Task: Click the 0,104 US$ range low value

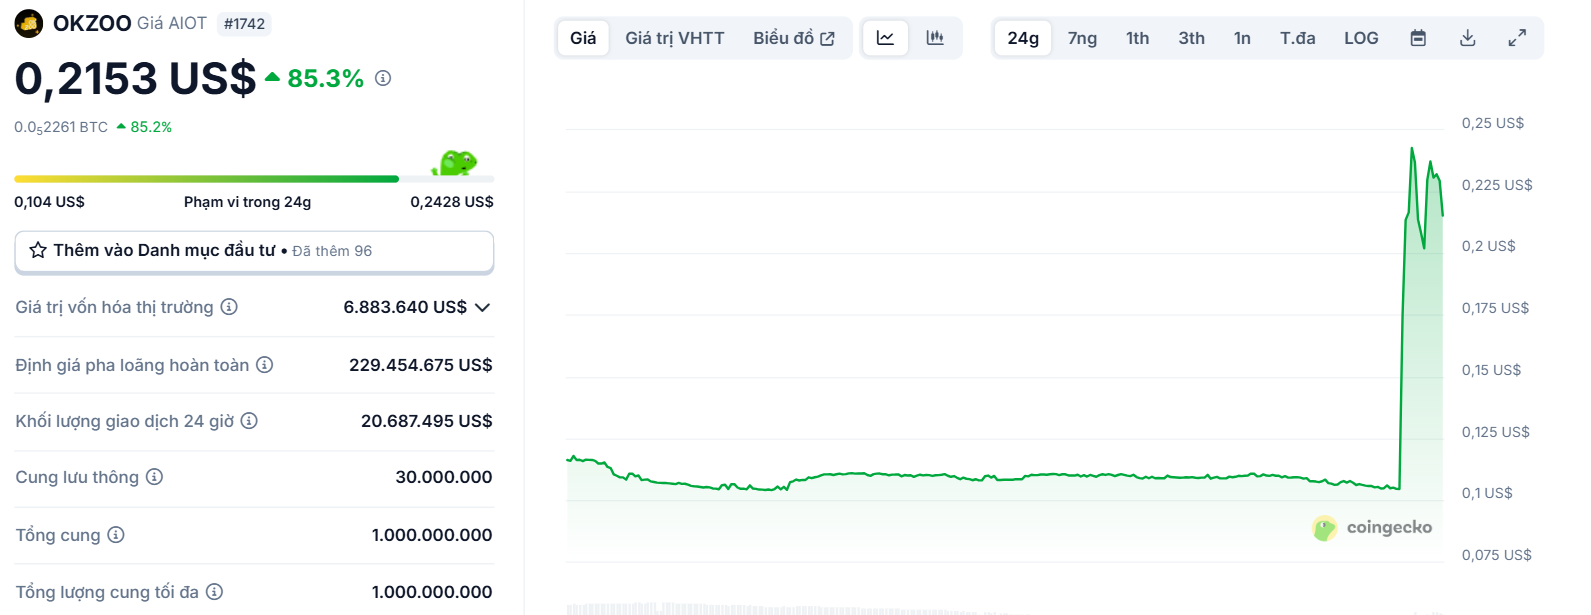Action: tap(49, 202)
